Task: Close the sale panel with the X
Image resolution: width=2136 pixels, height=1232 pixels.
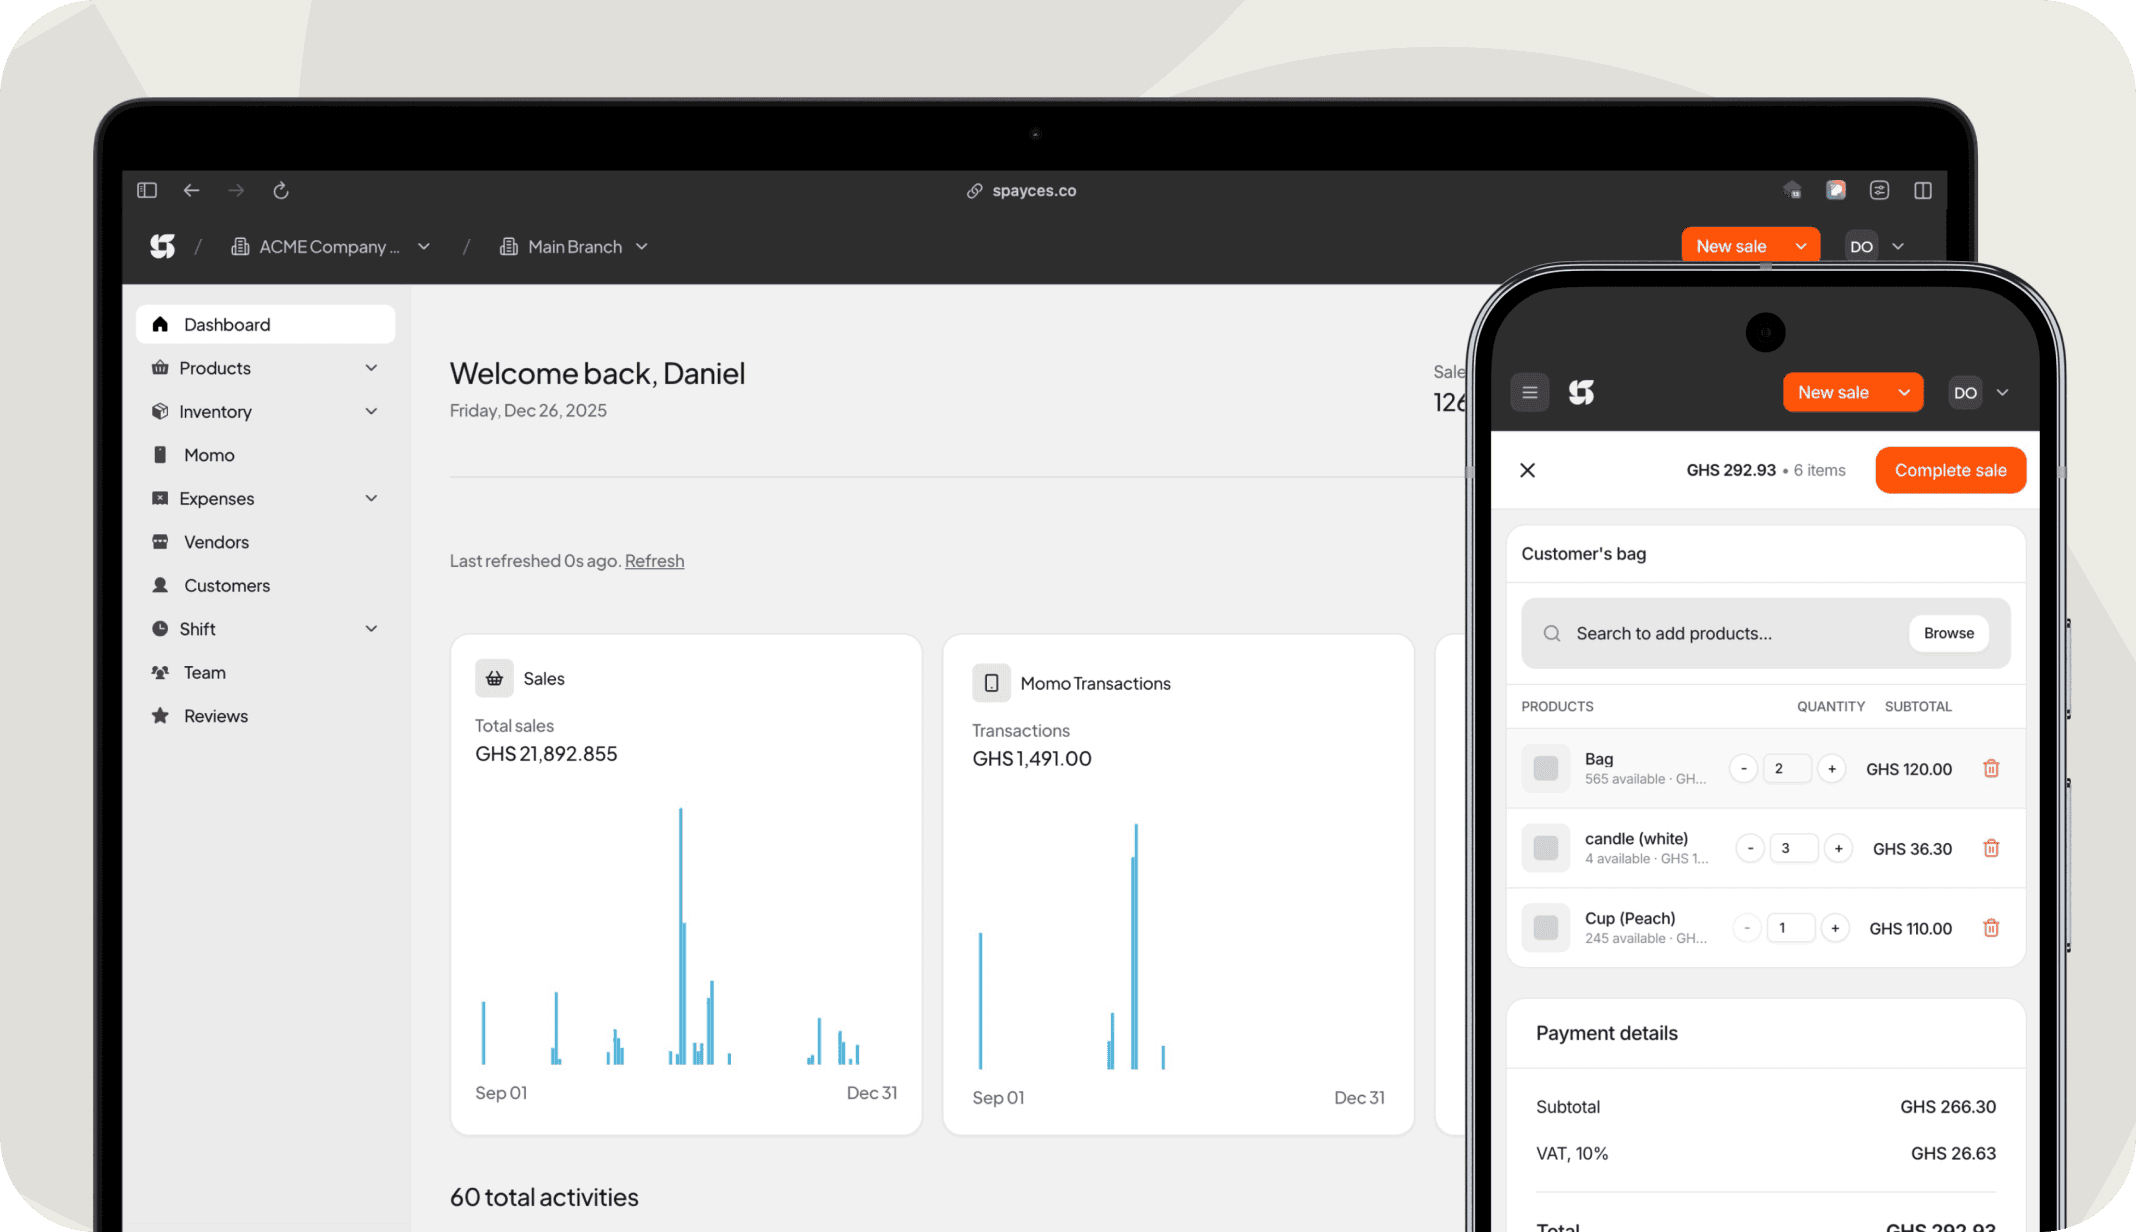Action: pos(1527,470)
